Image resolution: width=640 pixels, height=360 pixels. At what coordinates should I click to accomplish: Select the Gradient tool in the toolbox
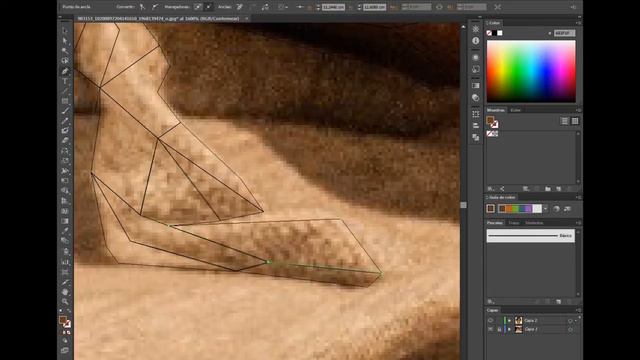coord(65,221)
